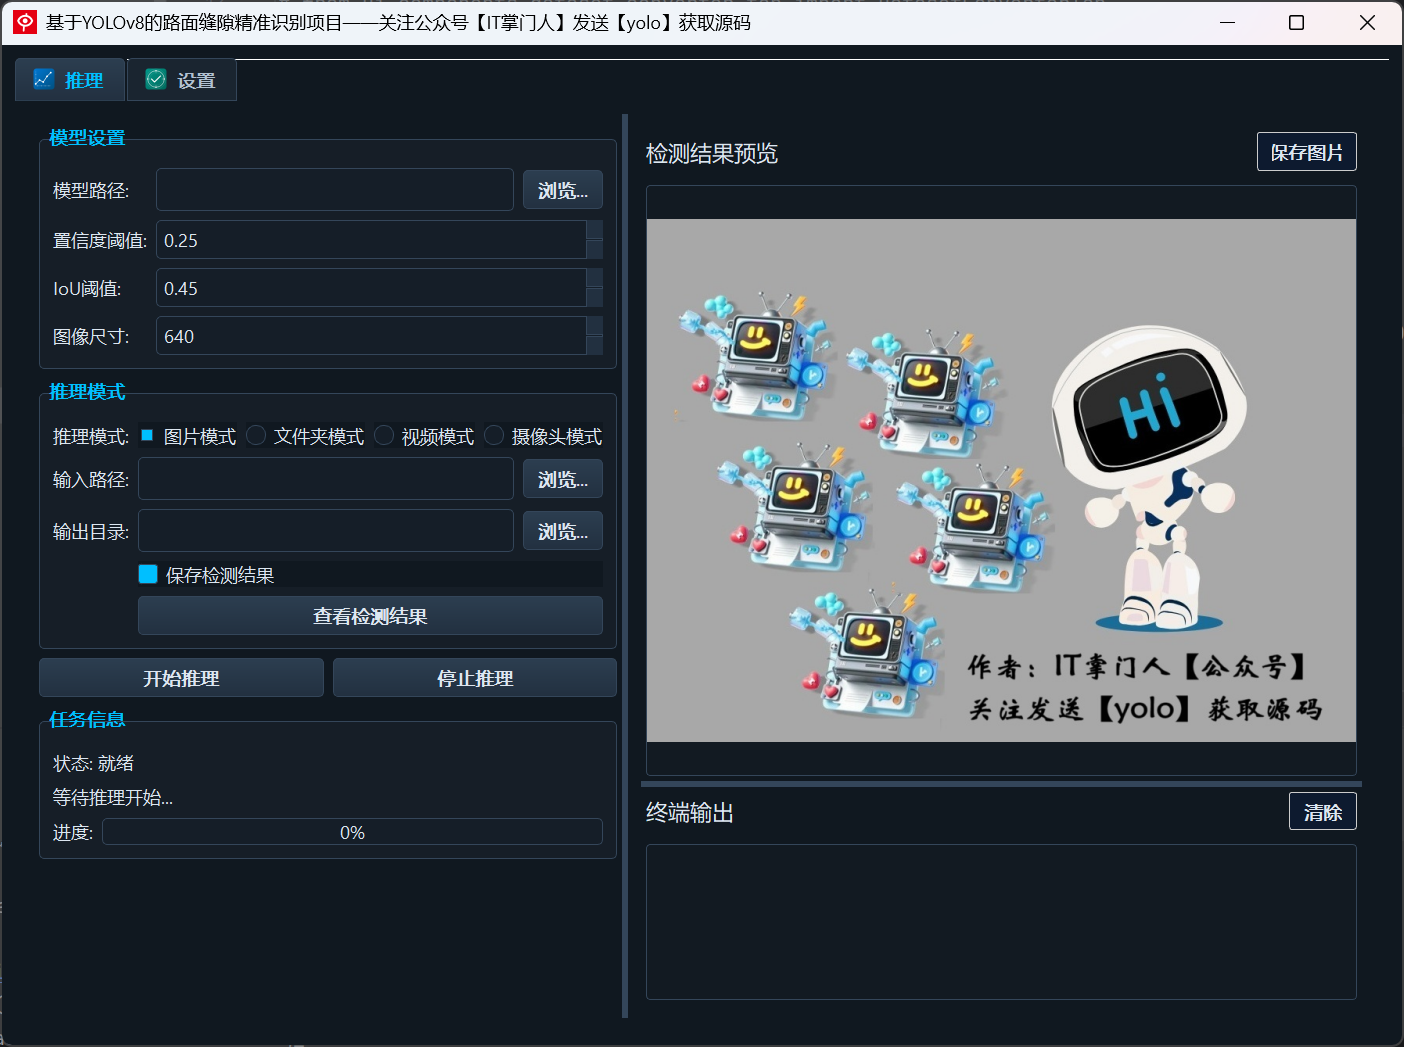The image size is (1404, 1047).
Task: Select the 视频模式 radio button
Action: click(384, 435)
